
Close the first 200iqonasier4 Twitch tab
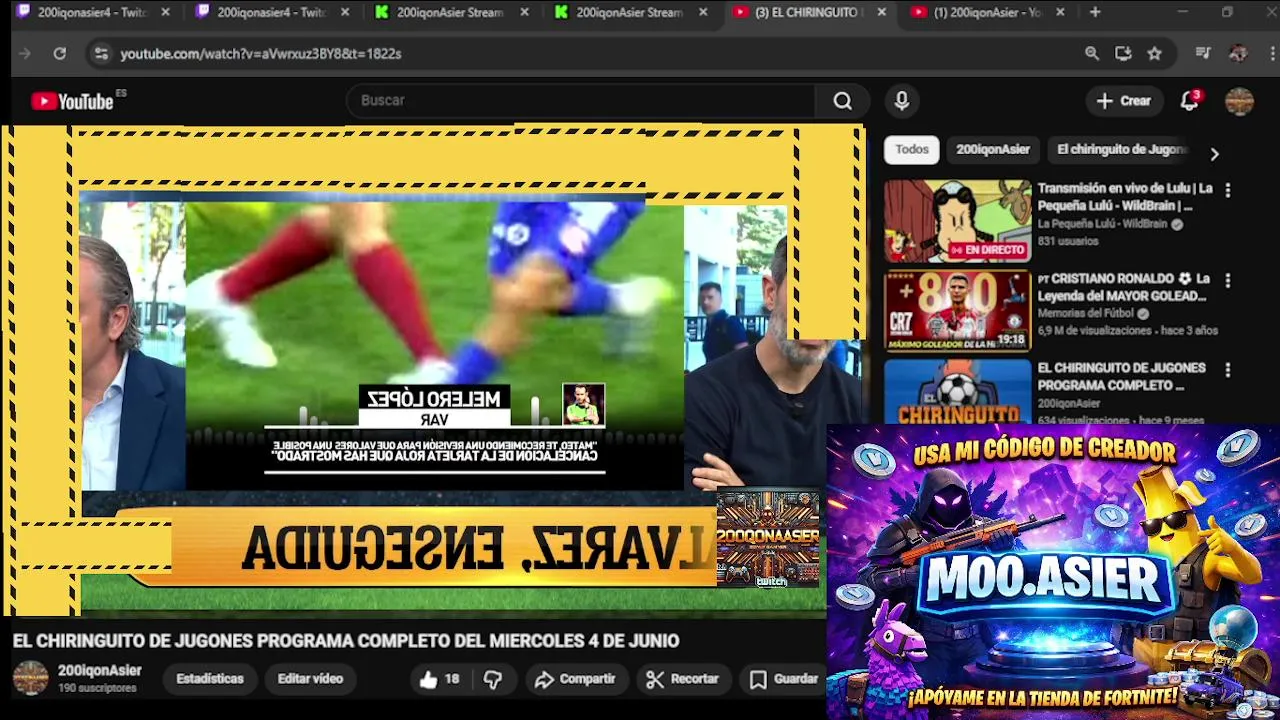(x=165, y=13)
